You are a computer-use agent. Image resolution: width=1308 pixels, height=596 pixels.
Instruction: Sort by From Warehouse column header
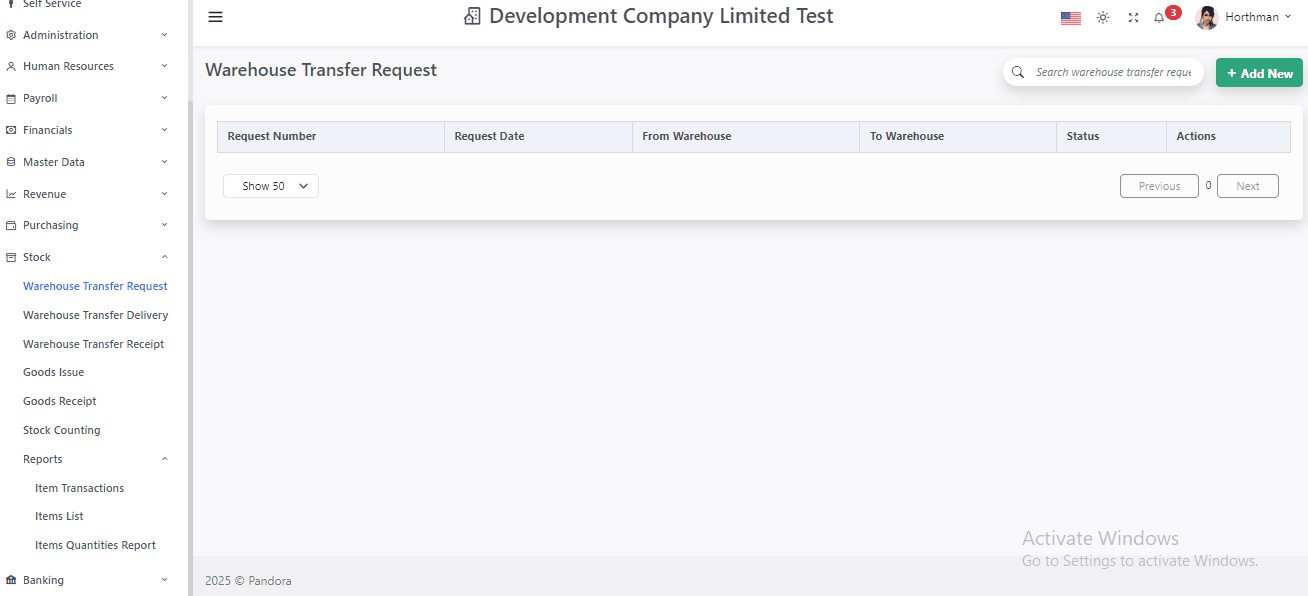click(746, 136)
